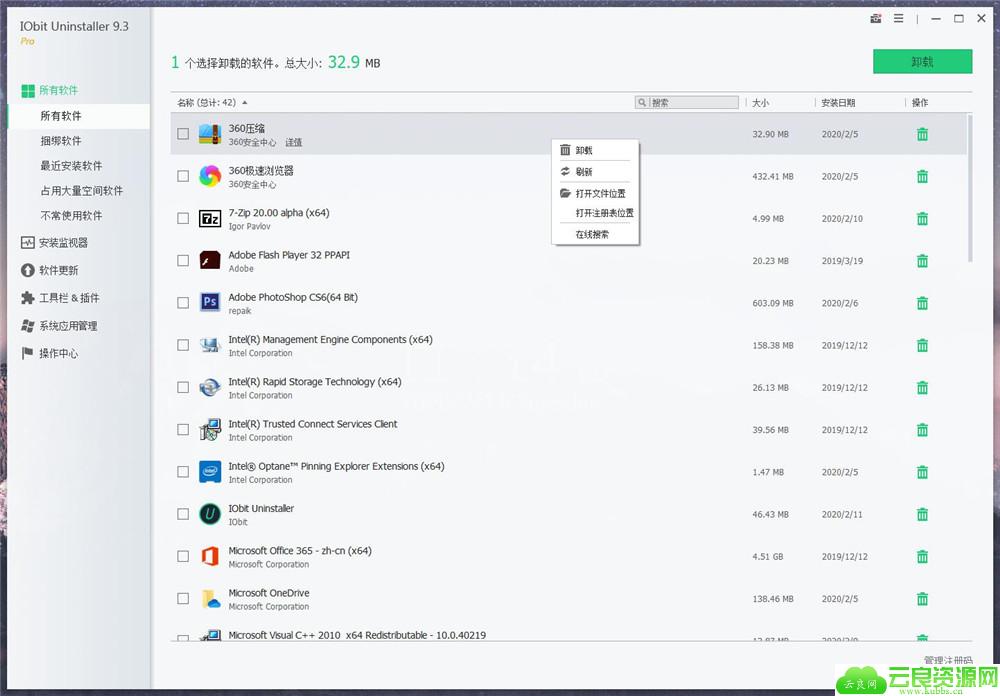1000x696 pixels.
Task: Open 系统应用管理 in sidebar
Action: click(x=68, y=326)
